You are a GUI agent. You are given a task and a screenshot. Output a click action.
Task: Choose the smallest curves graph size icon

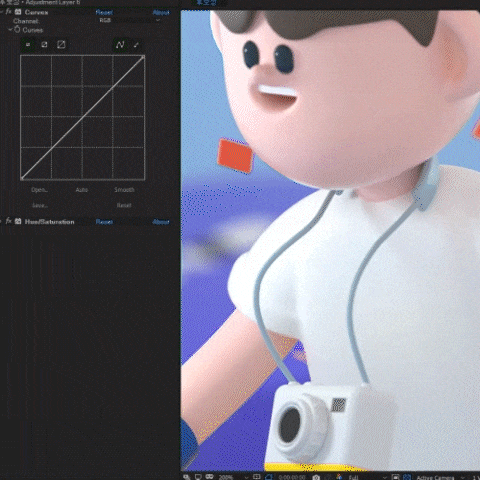pyautogui.click(x=28, y=45)
